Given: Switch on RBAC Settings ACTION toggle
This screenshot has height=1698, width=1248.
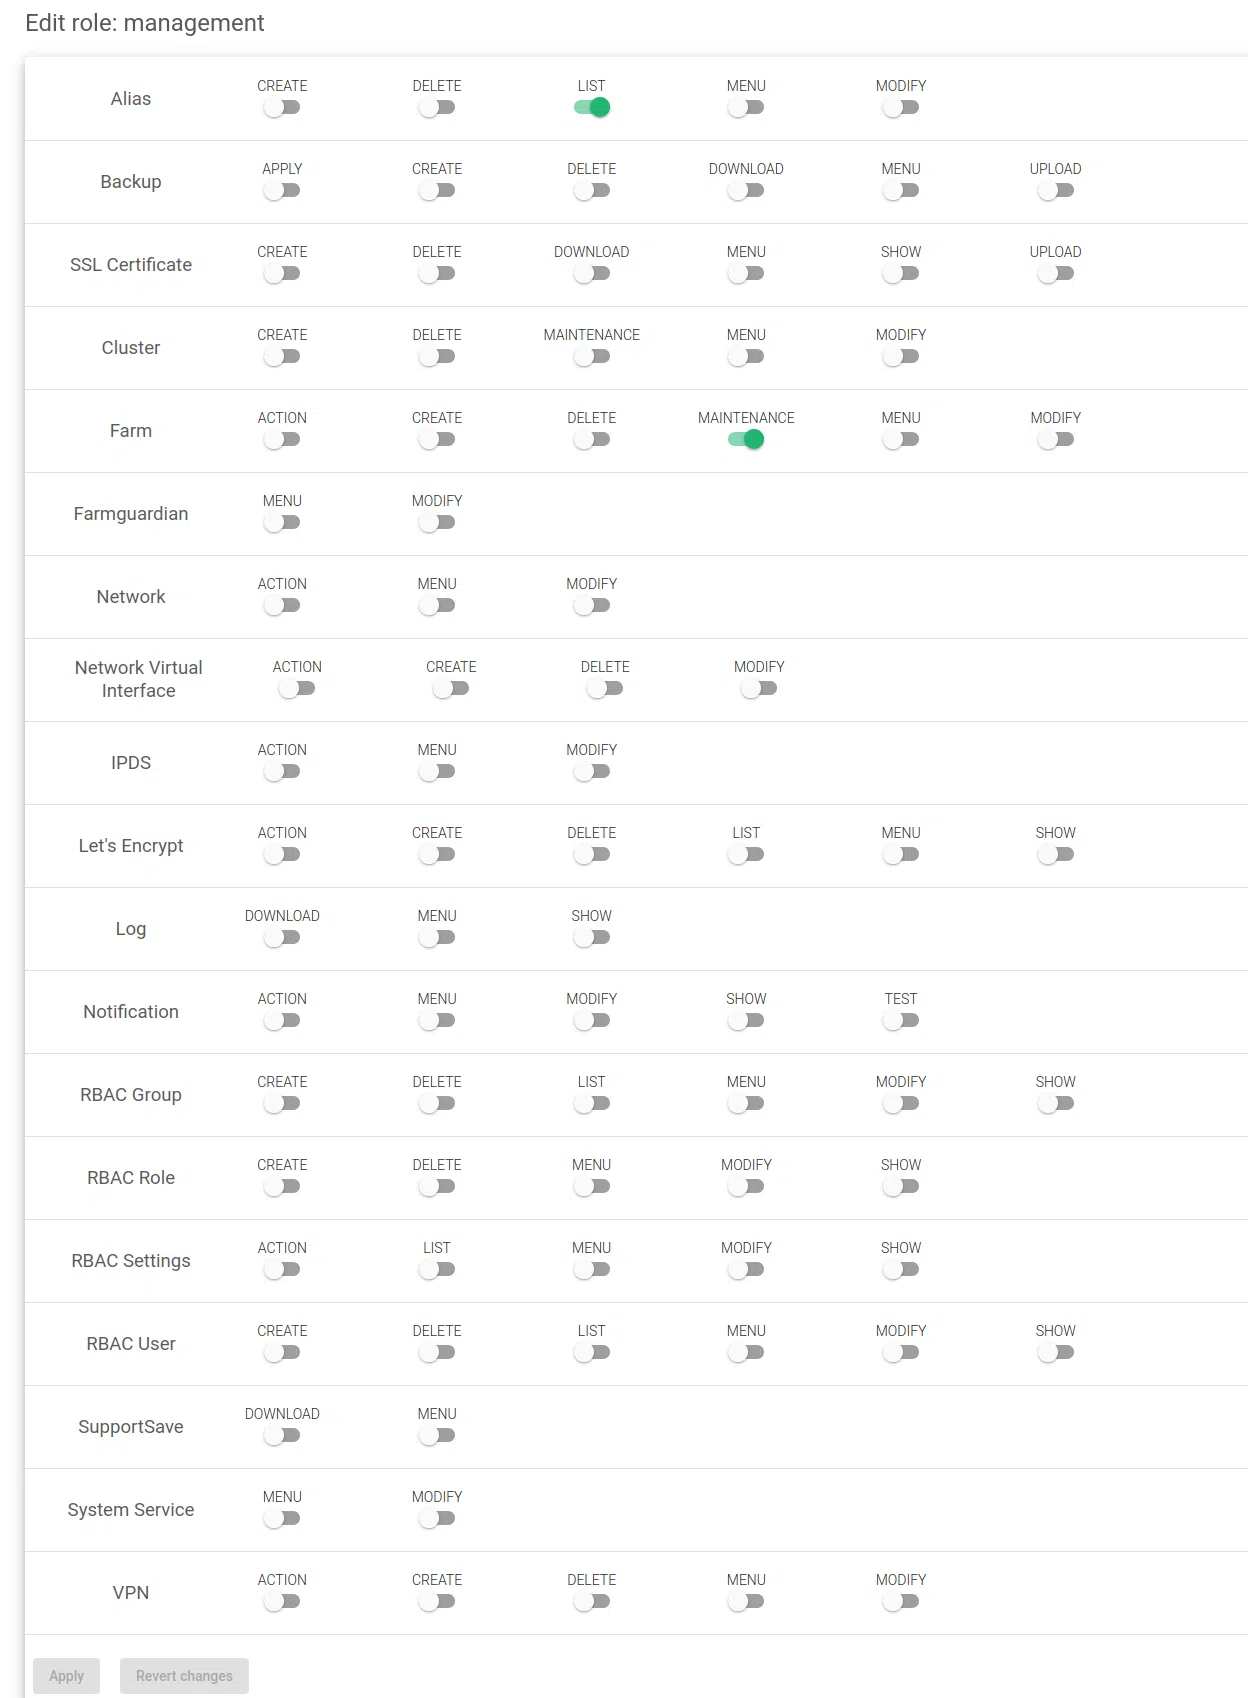Looking at the screenshot, I should click(x=282, y=1270).
